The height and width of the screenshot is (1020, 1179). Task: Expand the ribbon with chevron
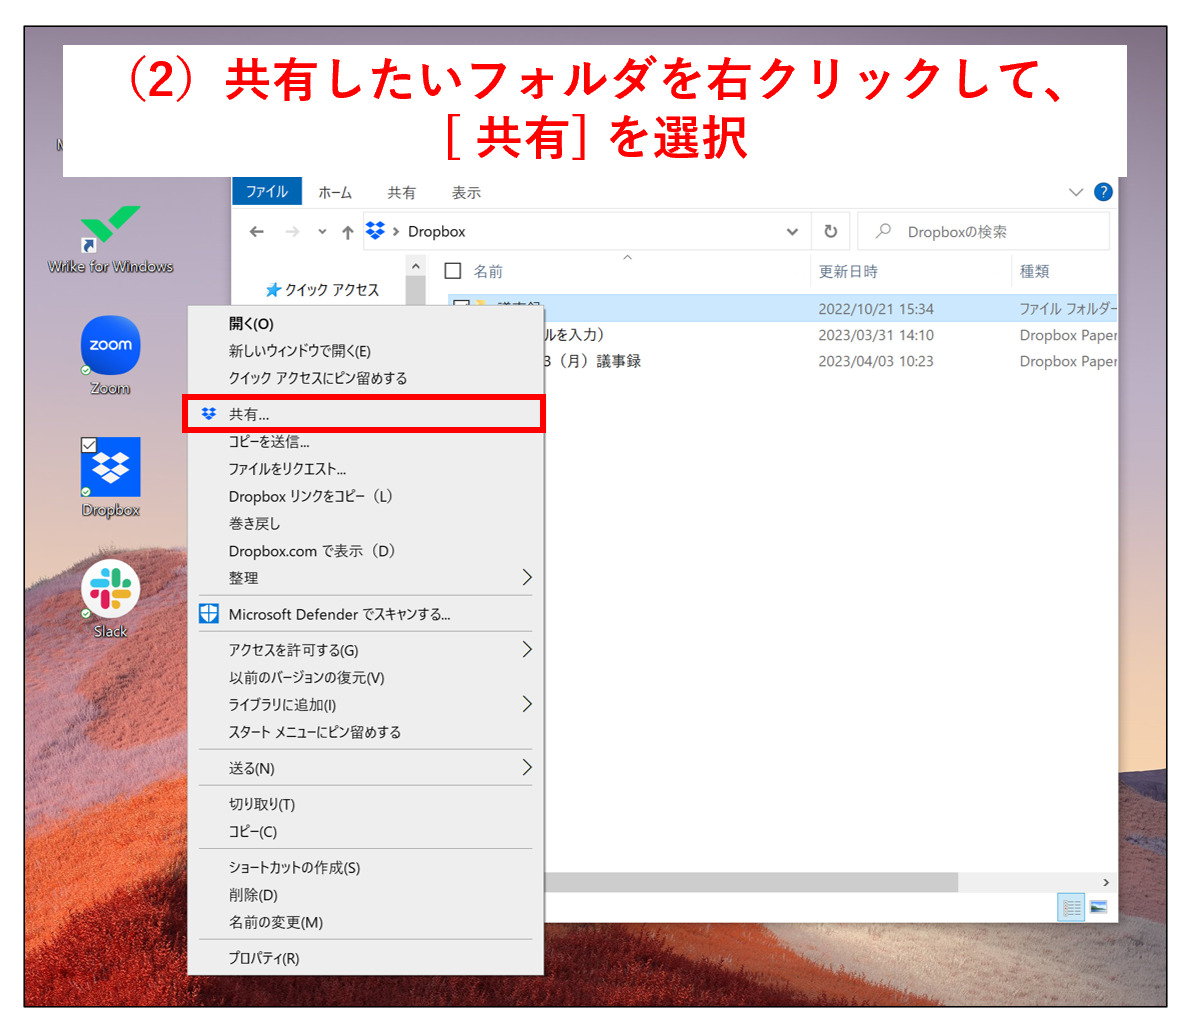coord(1075,192)
